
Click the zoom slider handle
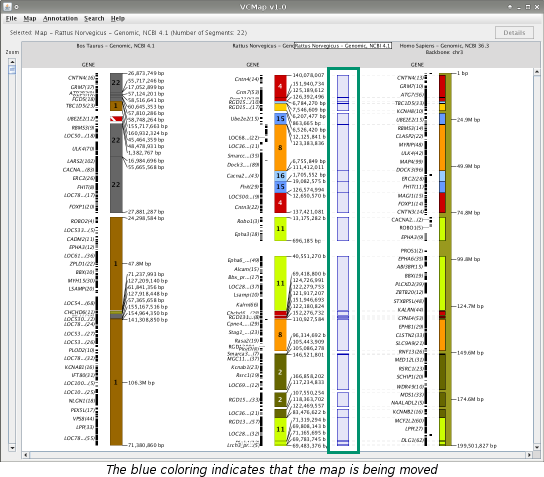click(12, 70)
